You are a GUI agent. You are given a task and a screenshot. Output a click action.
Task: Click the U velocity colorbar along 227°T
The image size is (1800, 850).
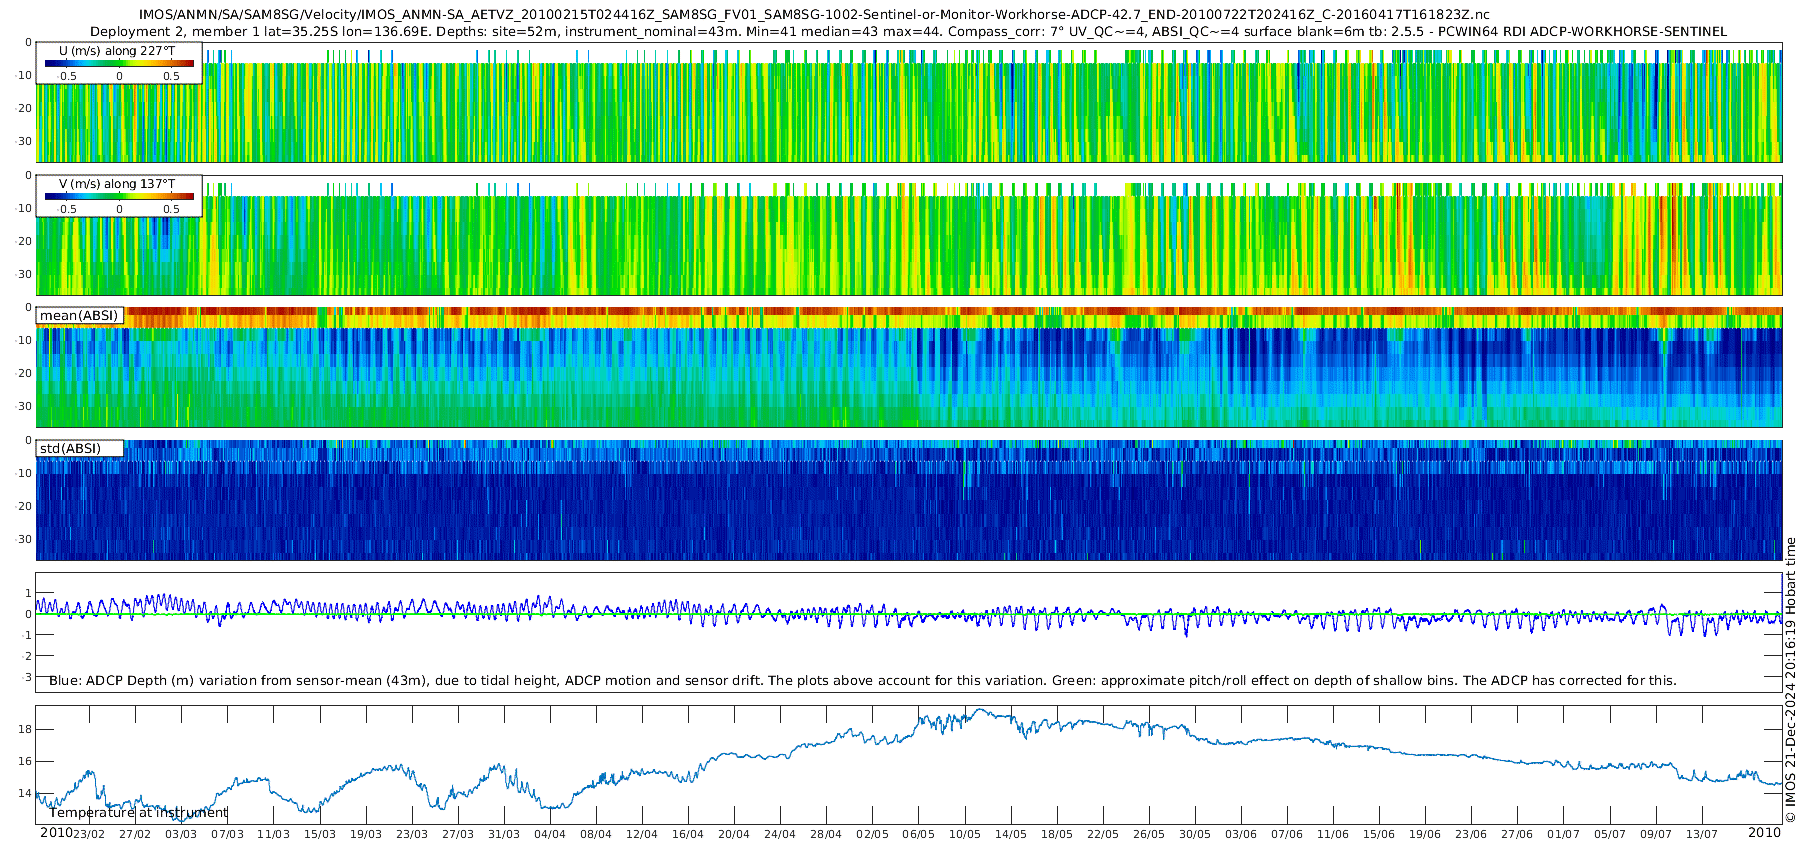tap(119, 64)
